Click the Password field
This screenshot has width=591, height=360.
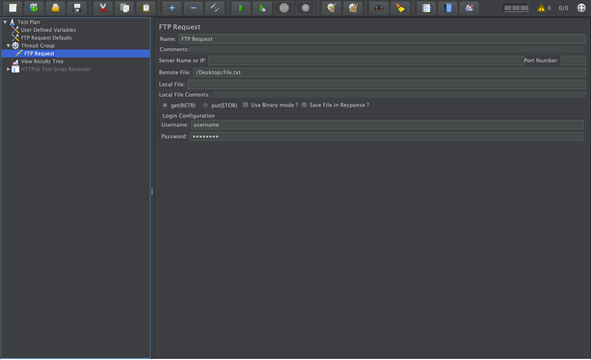click(387, 136)
